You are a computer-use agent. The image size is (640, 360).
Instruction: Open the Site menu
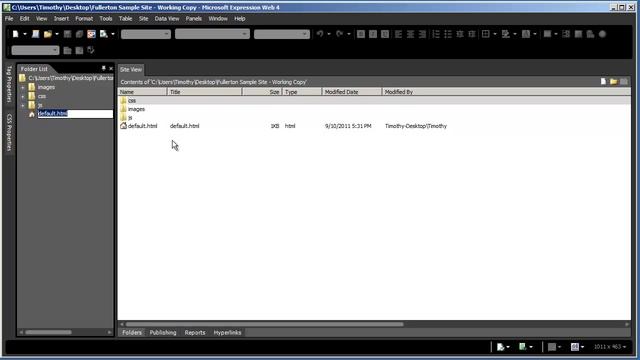point(144,19)
